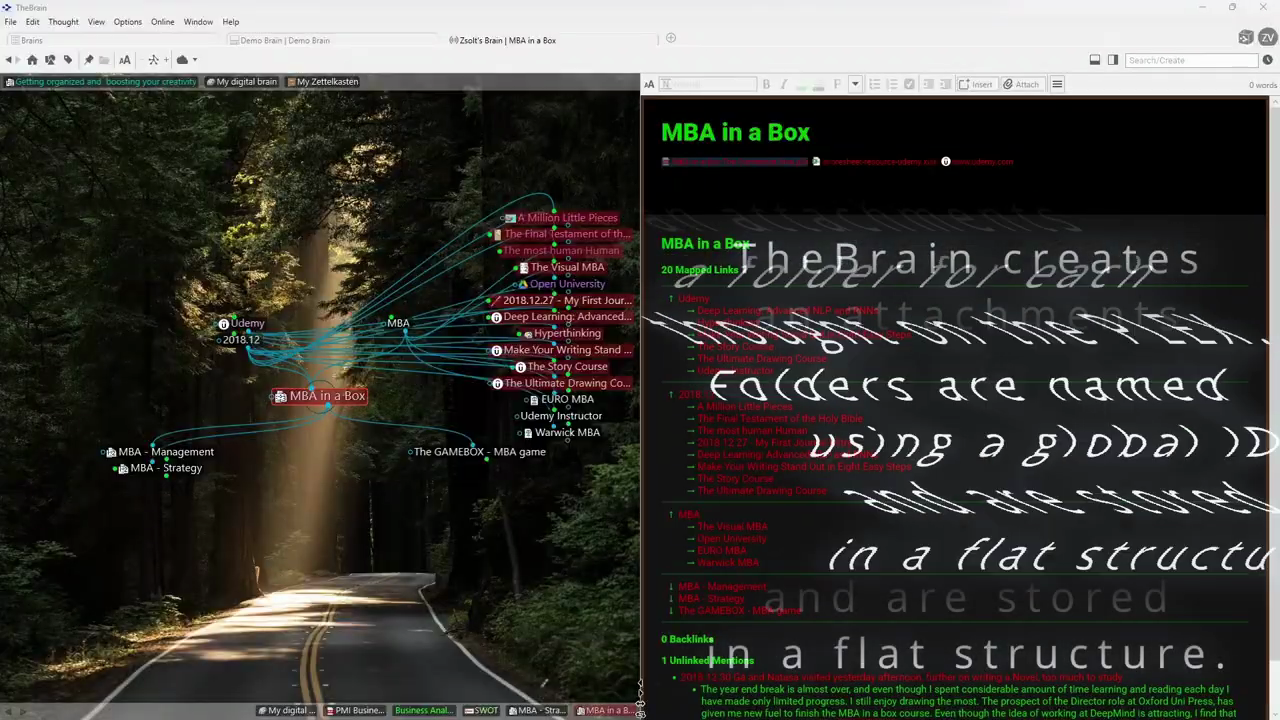Open the Online menu
1280x720 pixels.
tap(163, 21)
